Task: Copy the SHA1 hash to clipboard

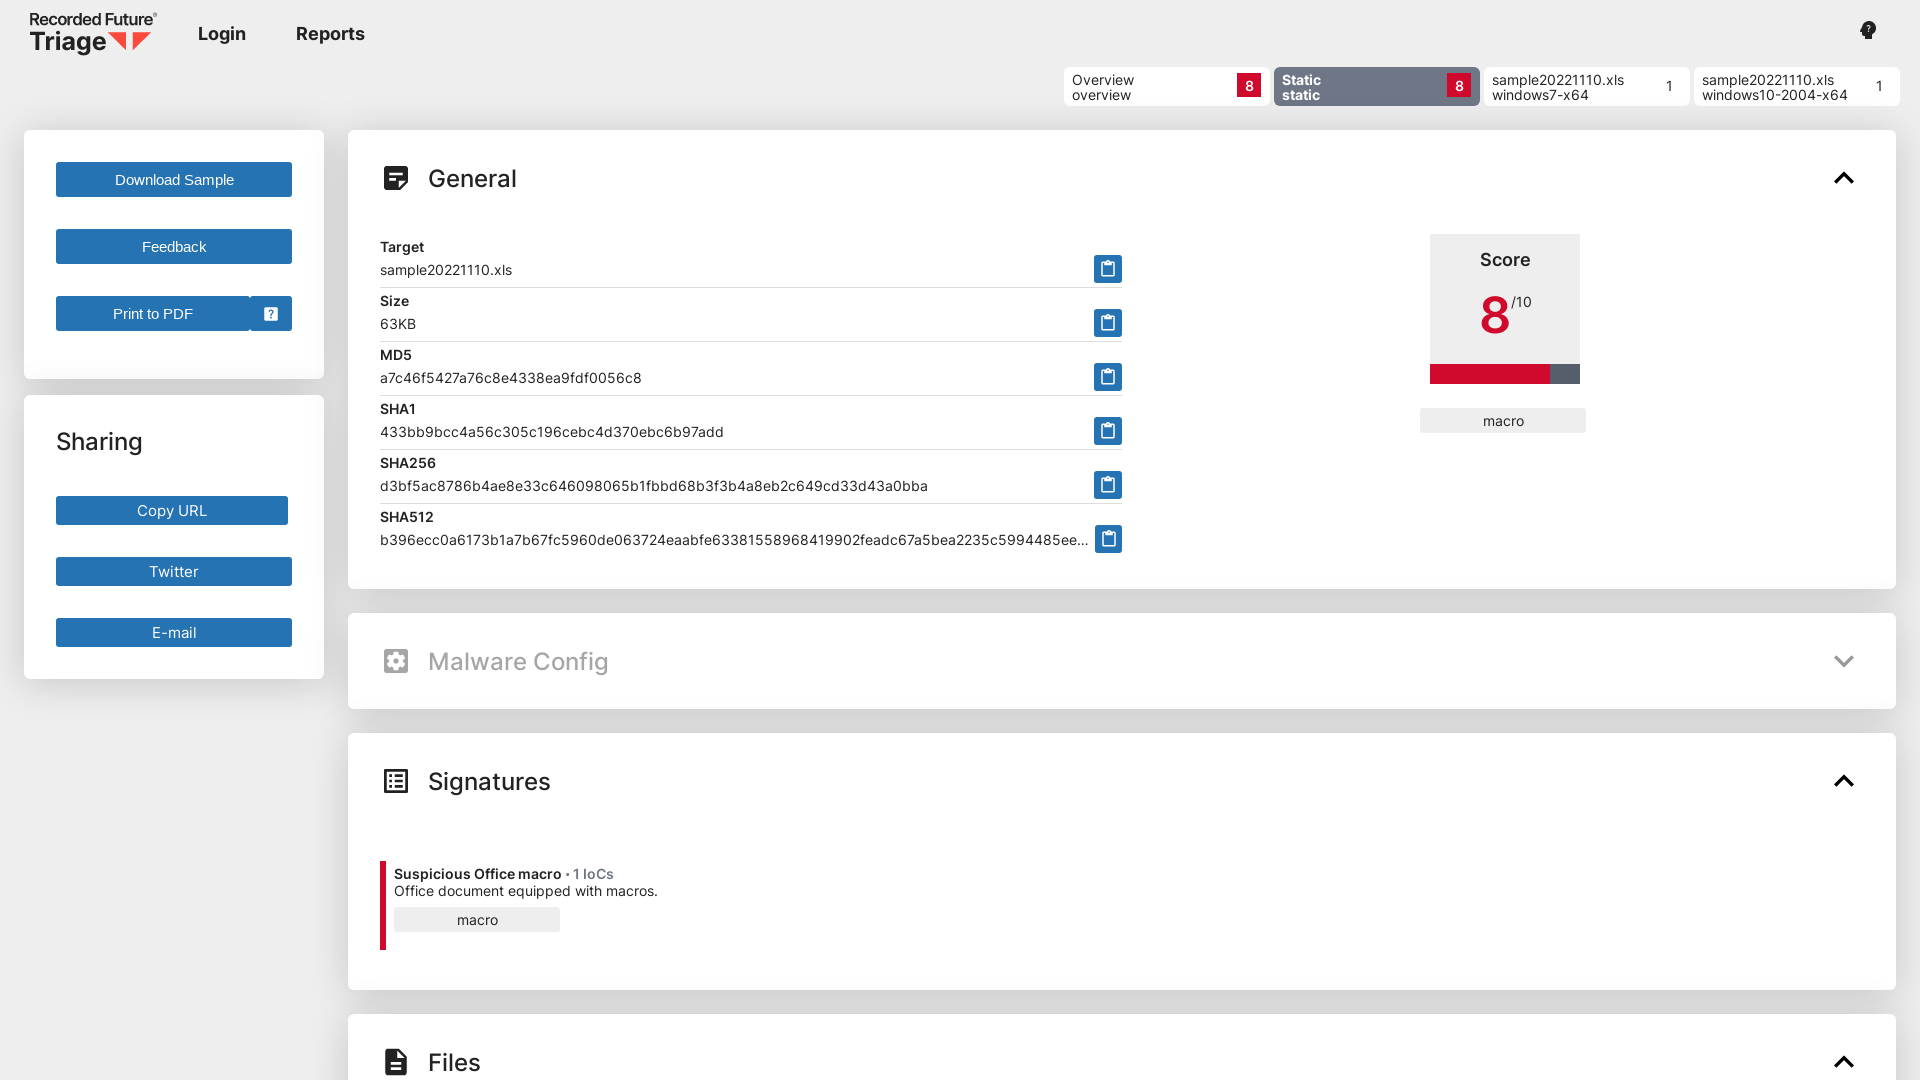Action: (x=1107, y=431)
